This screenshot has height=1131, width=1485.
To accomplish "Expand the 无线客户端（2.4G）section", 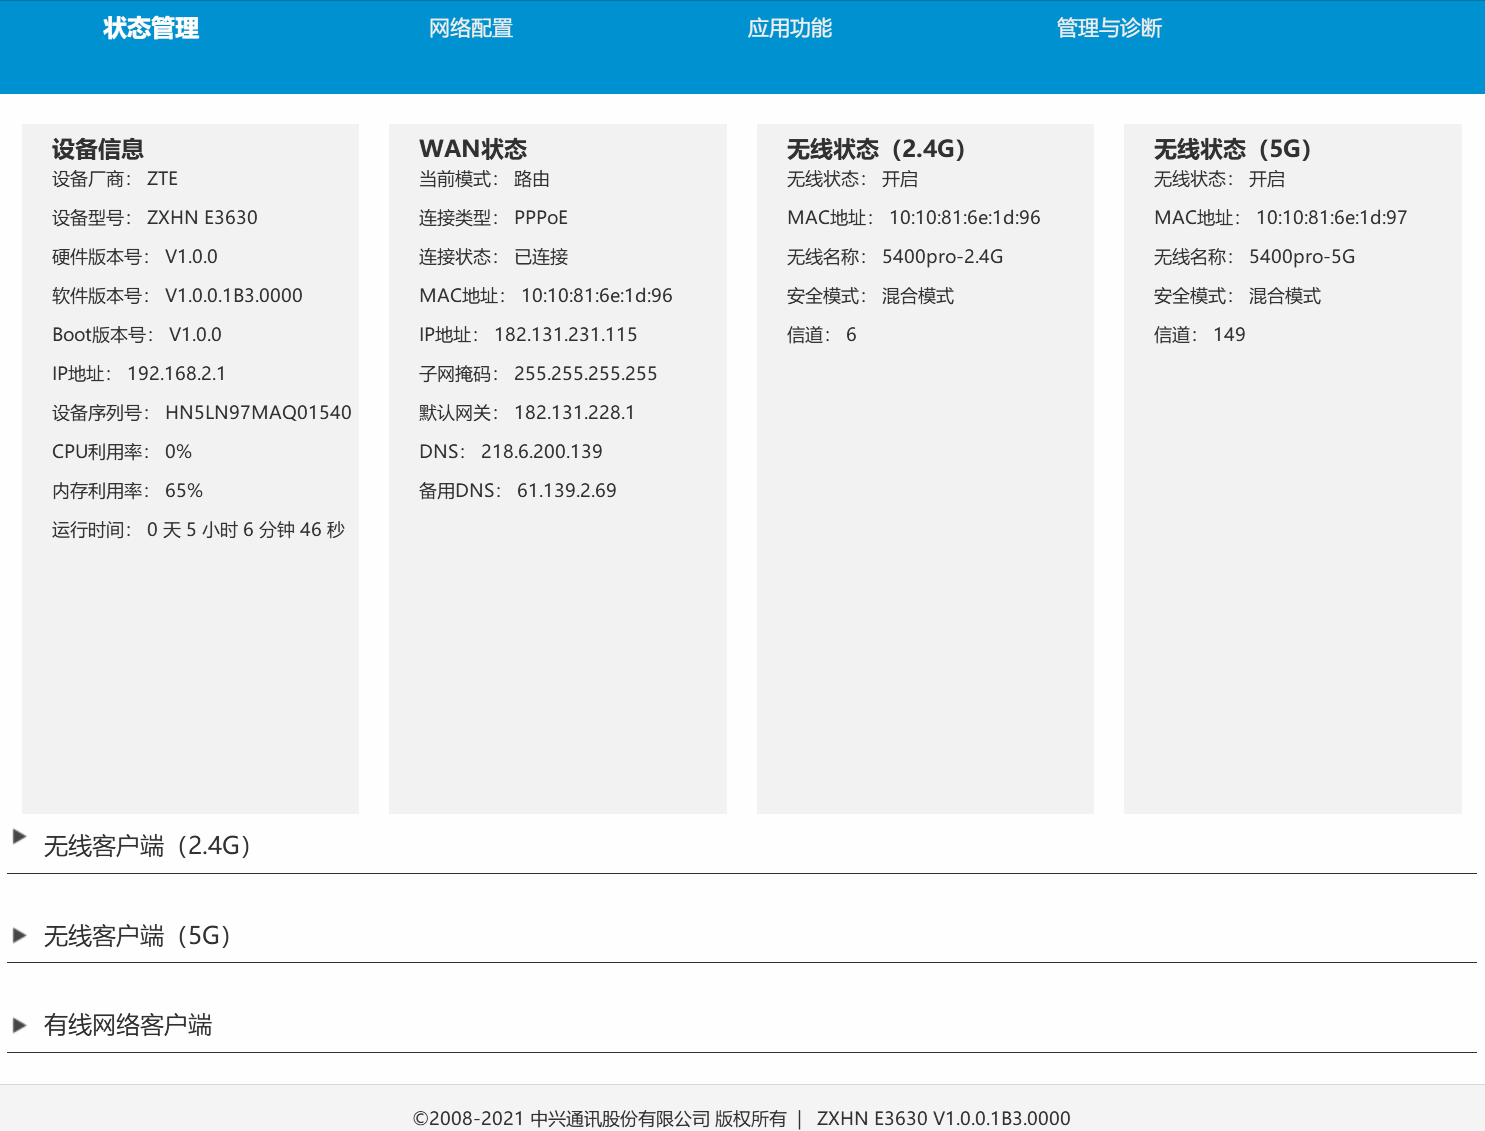I will pyautogui.click(x=146, y=846).
